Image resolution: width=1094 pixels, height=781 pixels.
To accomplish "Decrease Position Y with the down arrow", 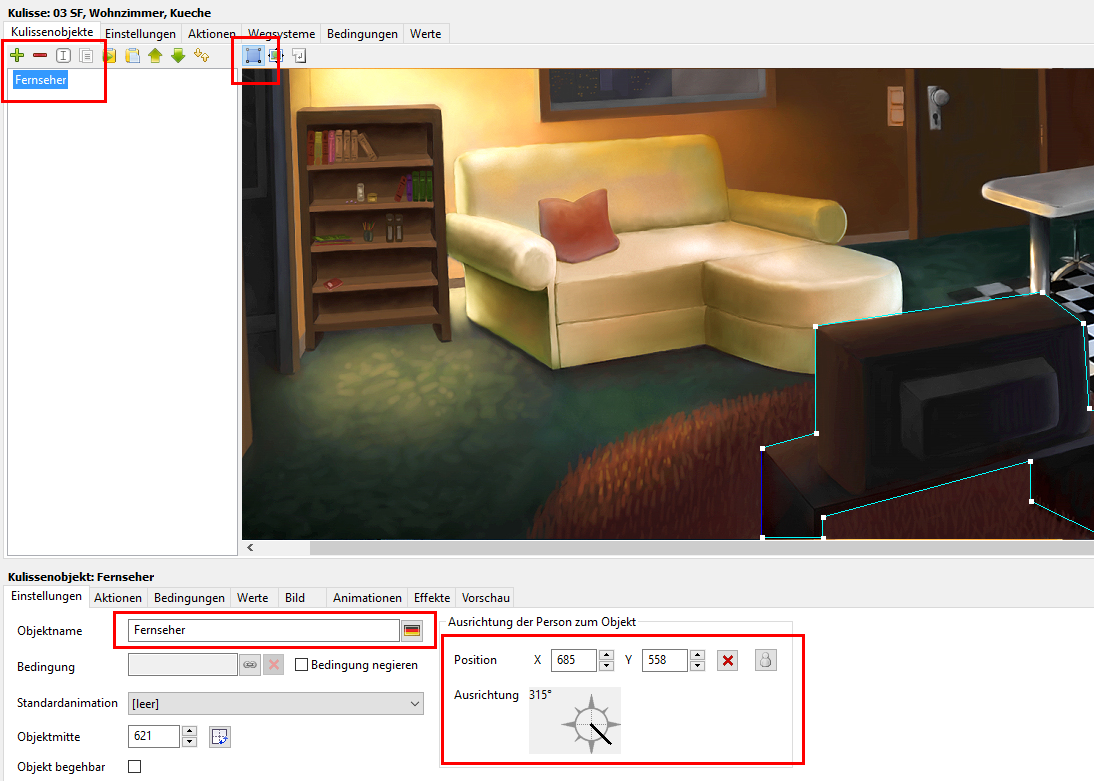I will point(697,665).
